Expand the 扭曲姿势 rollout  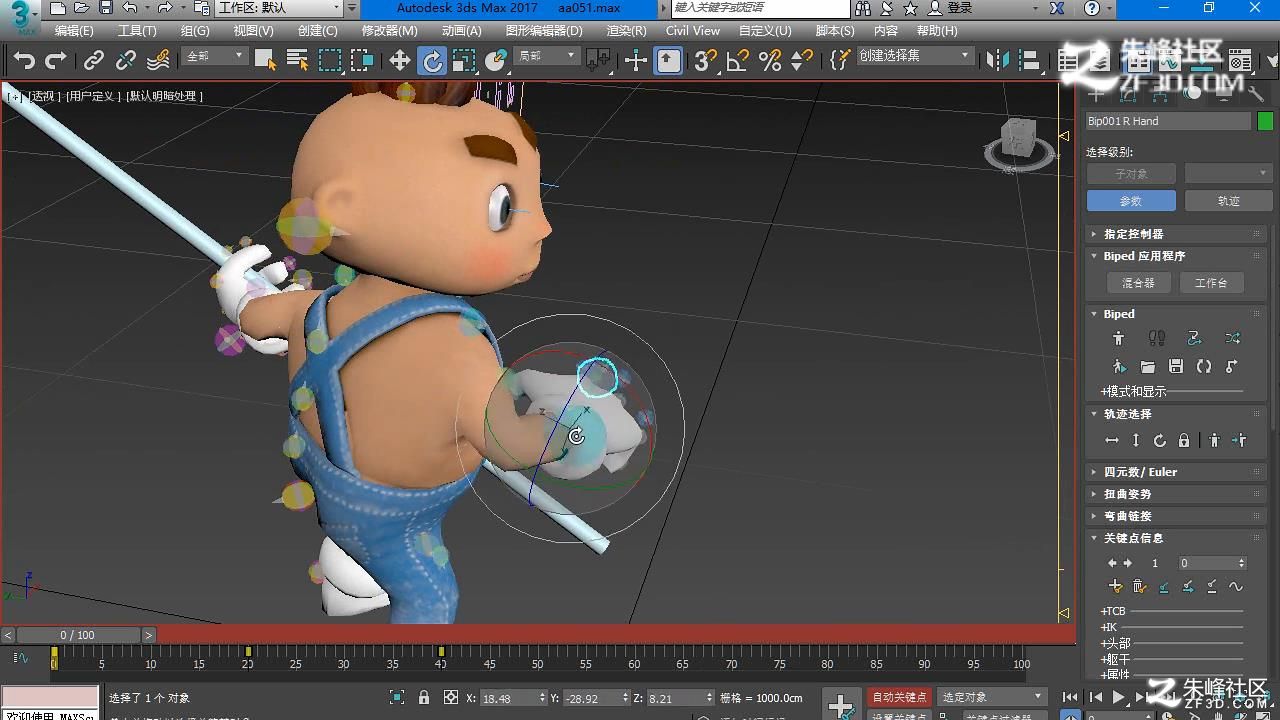click(x=1174, y=494)
